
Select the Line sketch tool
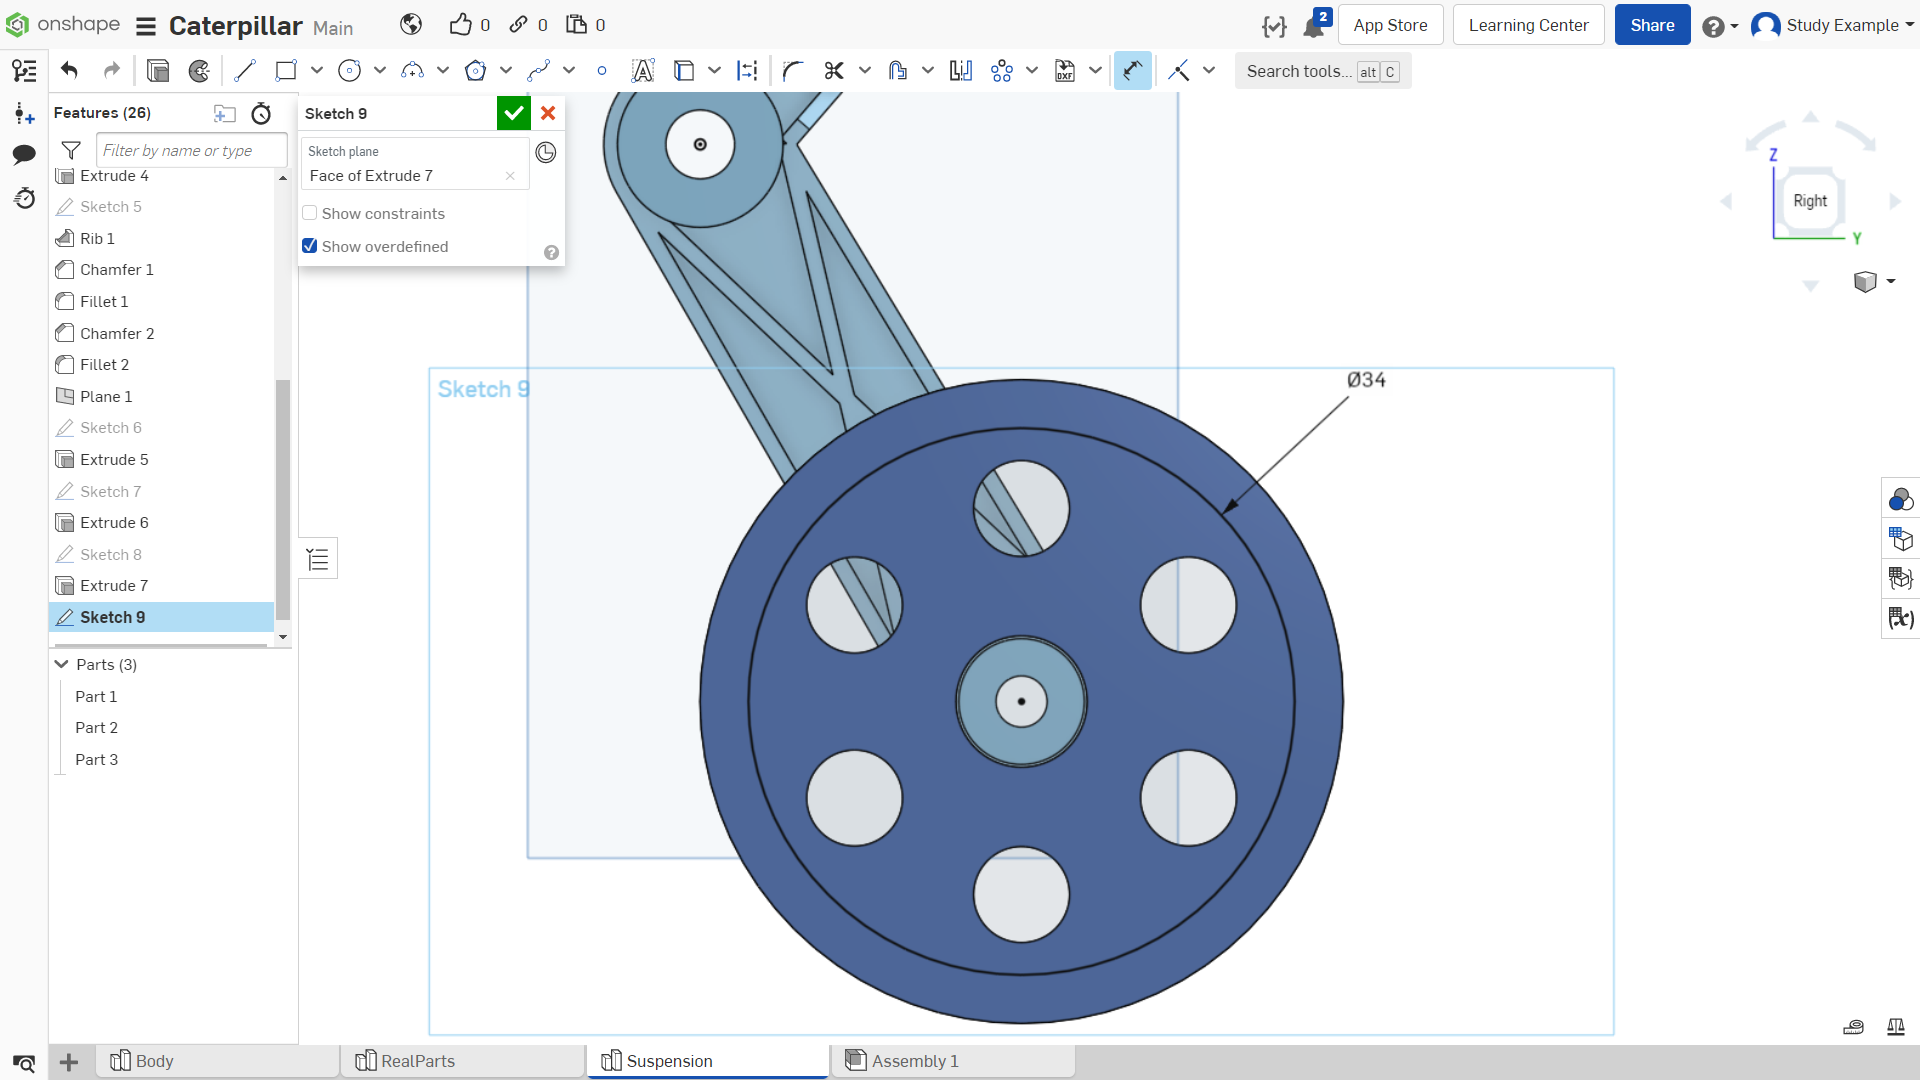point(245,71)
